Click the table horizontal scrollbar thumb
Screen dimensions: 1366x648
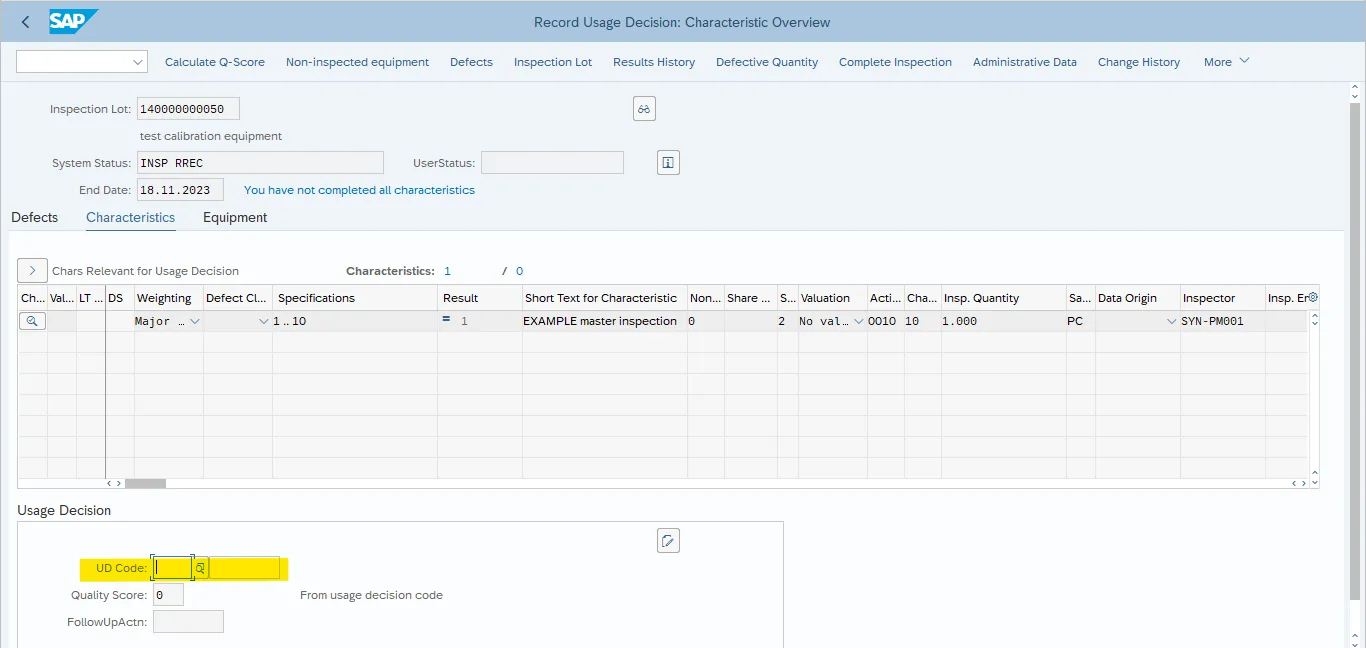145,483
